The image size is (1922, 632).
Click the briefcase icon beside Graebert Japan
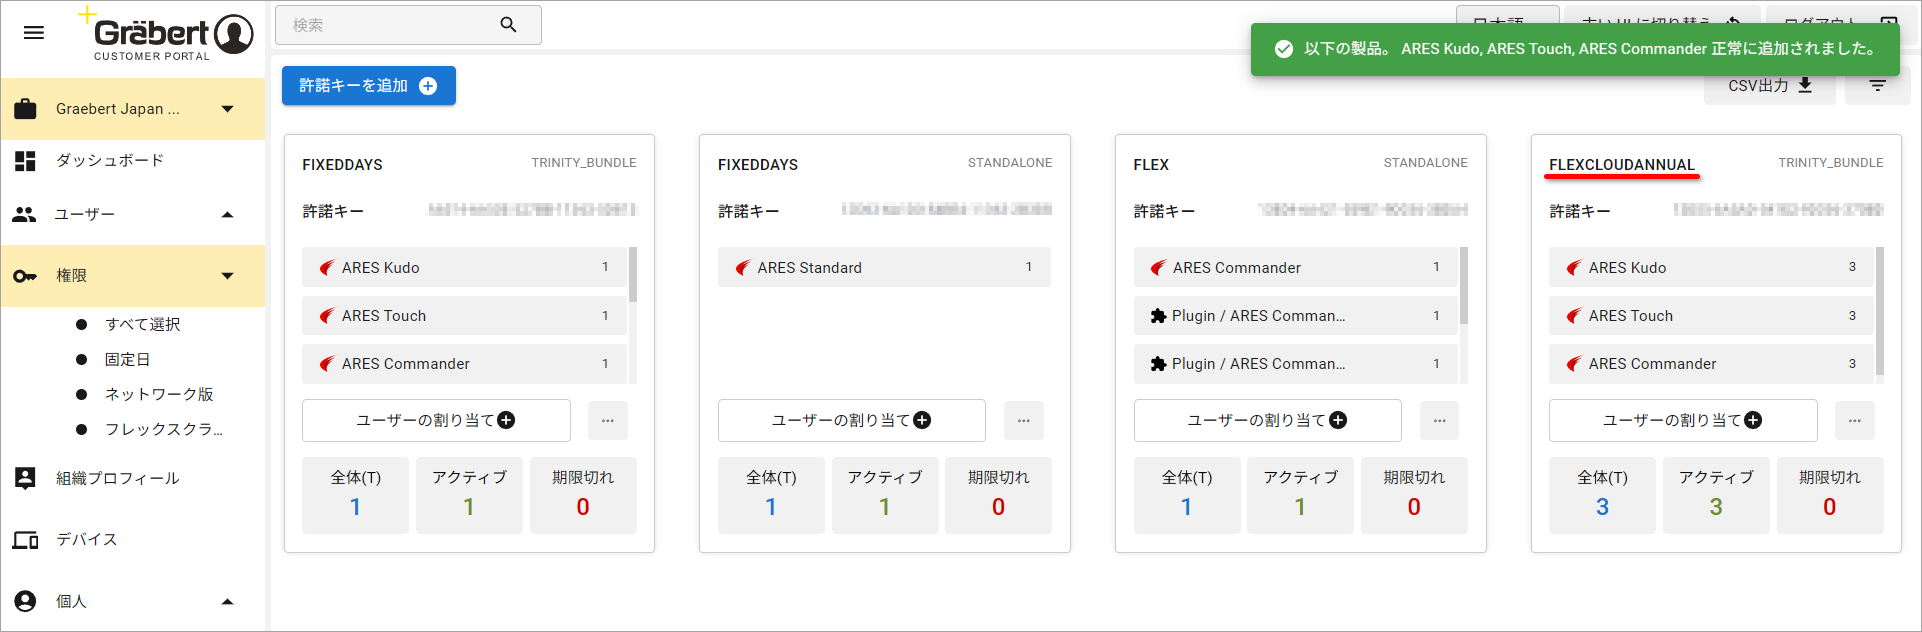click(x=26, y=109)
